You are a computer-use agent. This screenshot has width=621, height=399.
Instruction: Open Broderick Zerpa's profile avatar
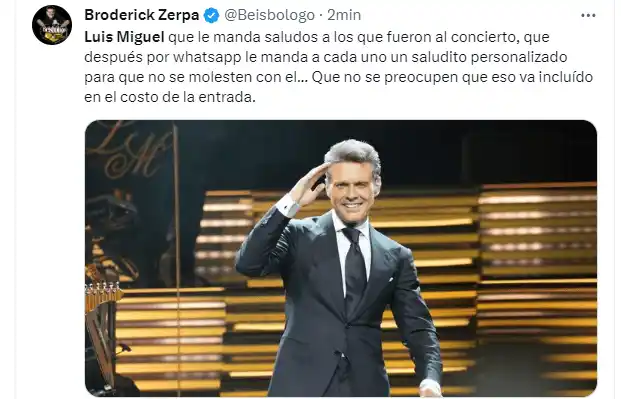coord(52,25)
